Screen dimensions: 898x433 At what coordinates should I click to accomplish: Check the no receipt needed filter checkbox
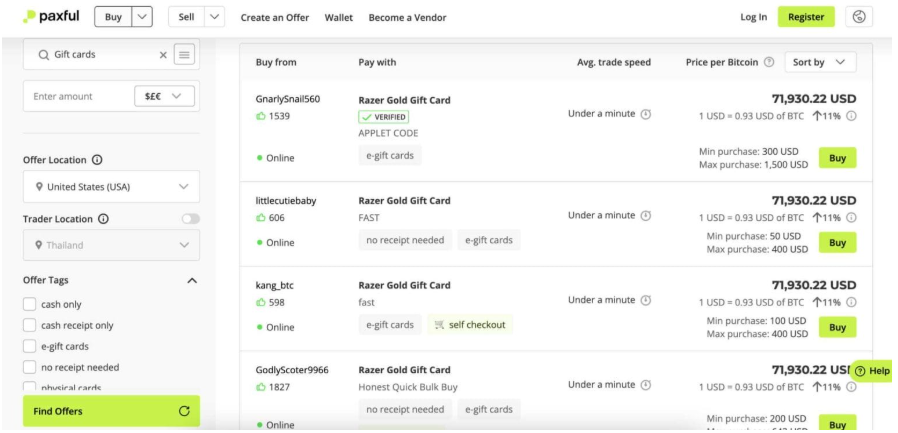[x=29, y=367]
